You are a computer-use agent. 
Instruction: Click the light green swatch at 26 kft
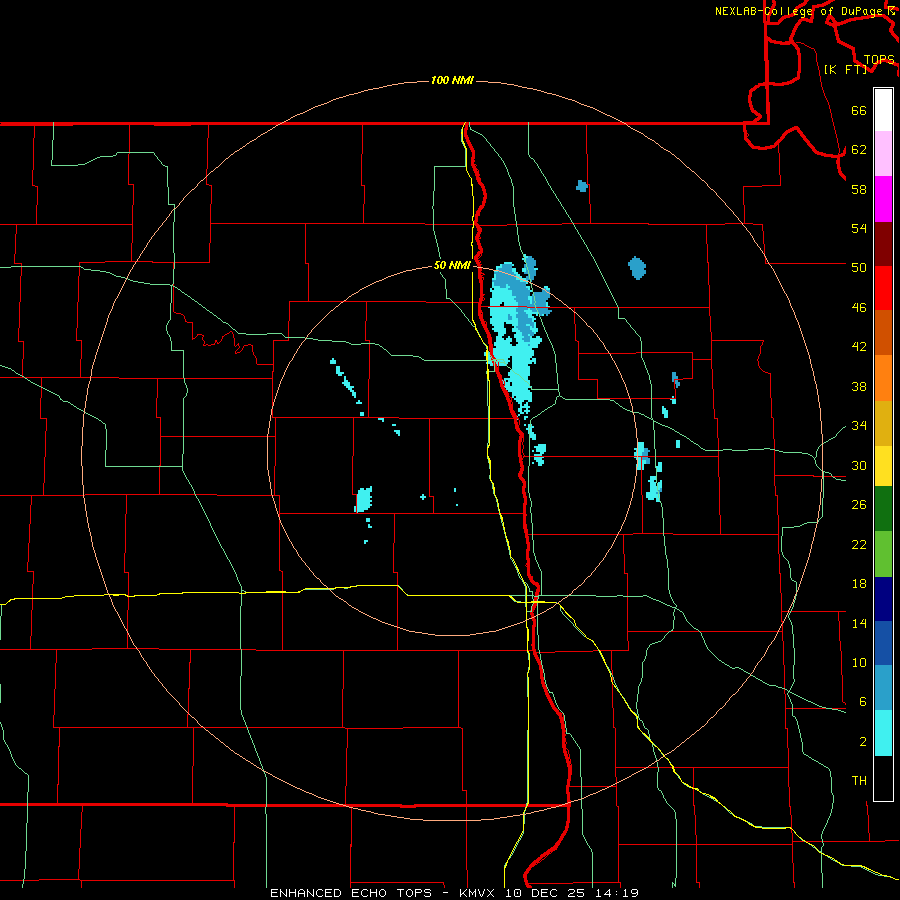pos(883,554)
